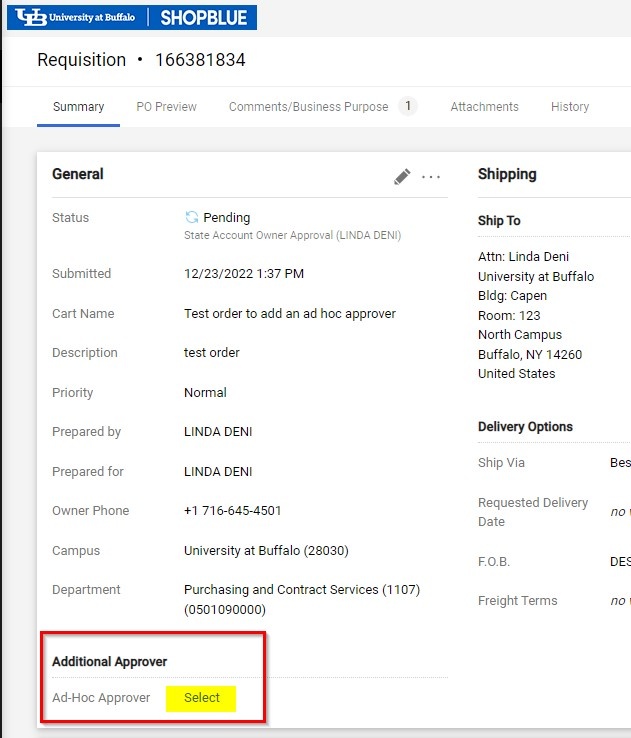Click the owner phone number
Screen dimensions: 631x738
point(232,511)
